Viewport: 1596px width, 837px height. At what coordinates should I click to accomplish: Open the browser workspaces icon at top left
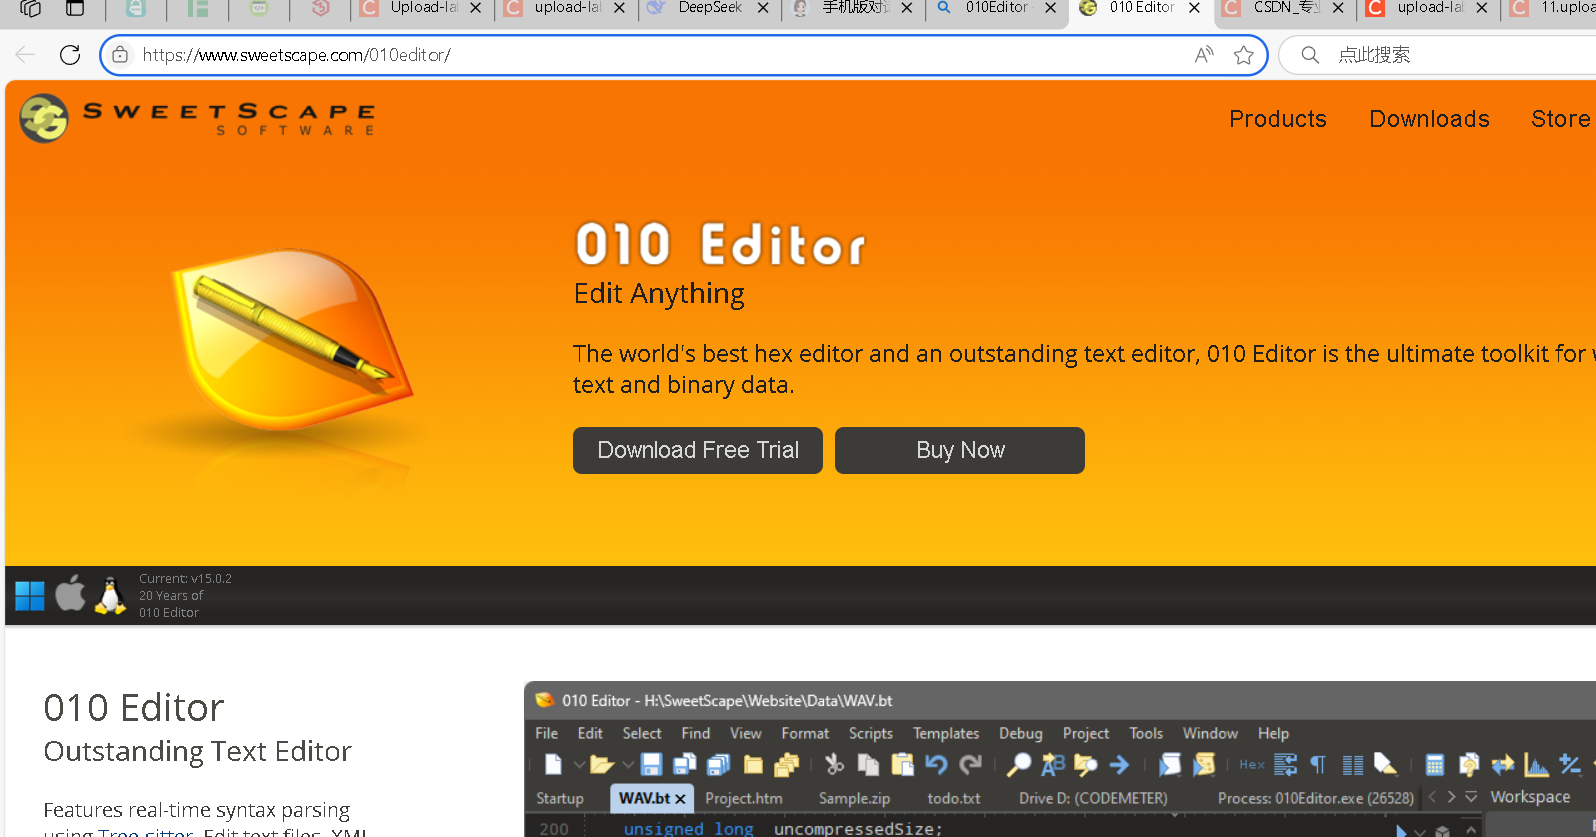coord(30,8)
